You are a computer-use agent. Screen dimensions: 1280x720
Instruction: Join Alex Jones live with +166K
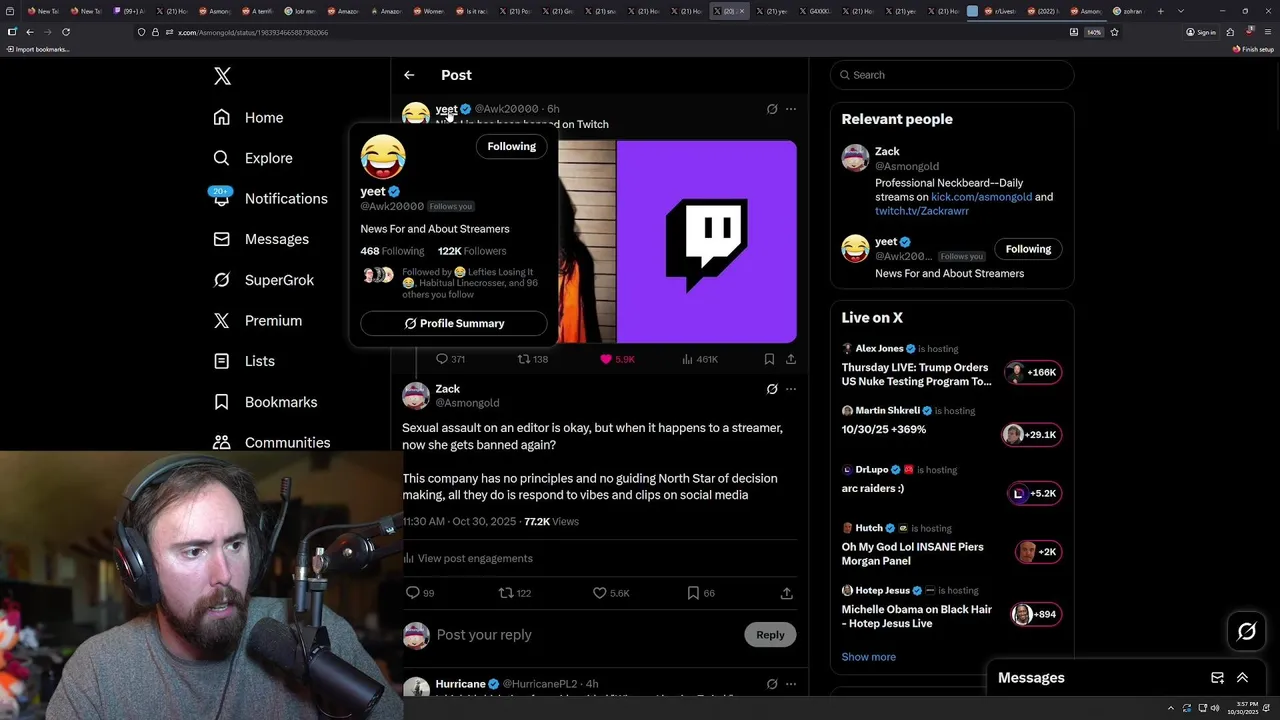(x=1032, y=372)
